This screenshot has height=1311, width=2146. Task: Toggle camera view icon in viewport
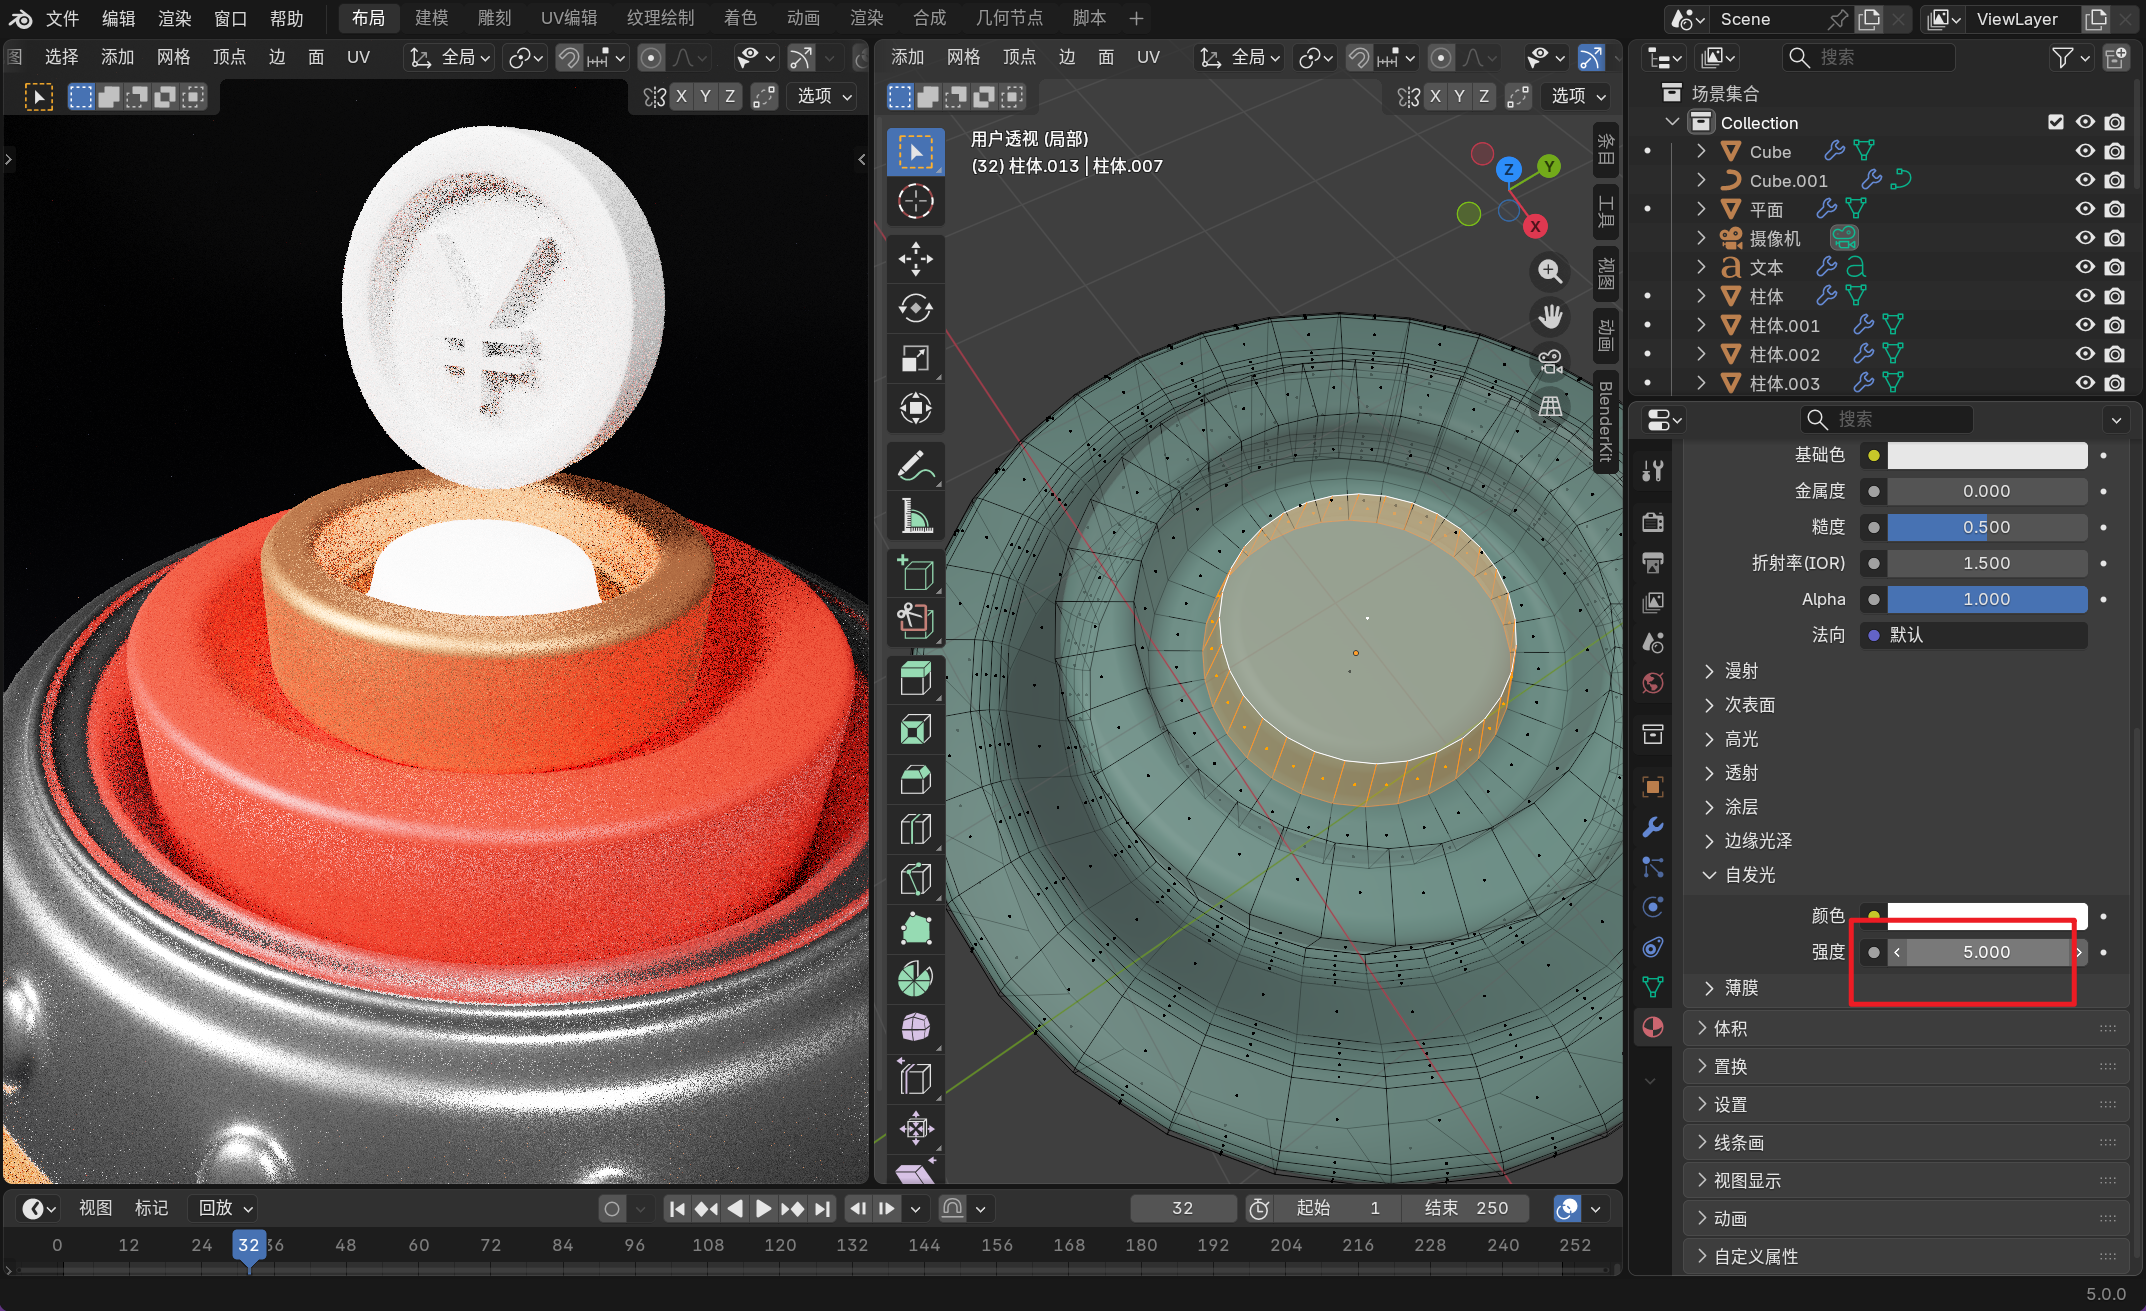[x=1550, y=361]
